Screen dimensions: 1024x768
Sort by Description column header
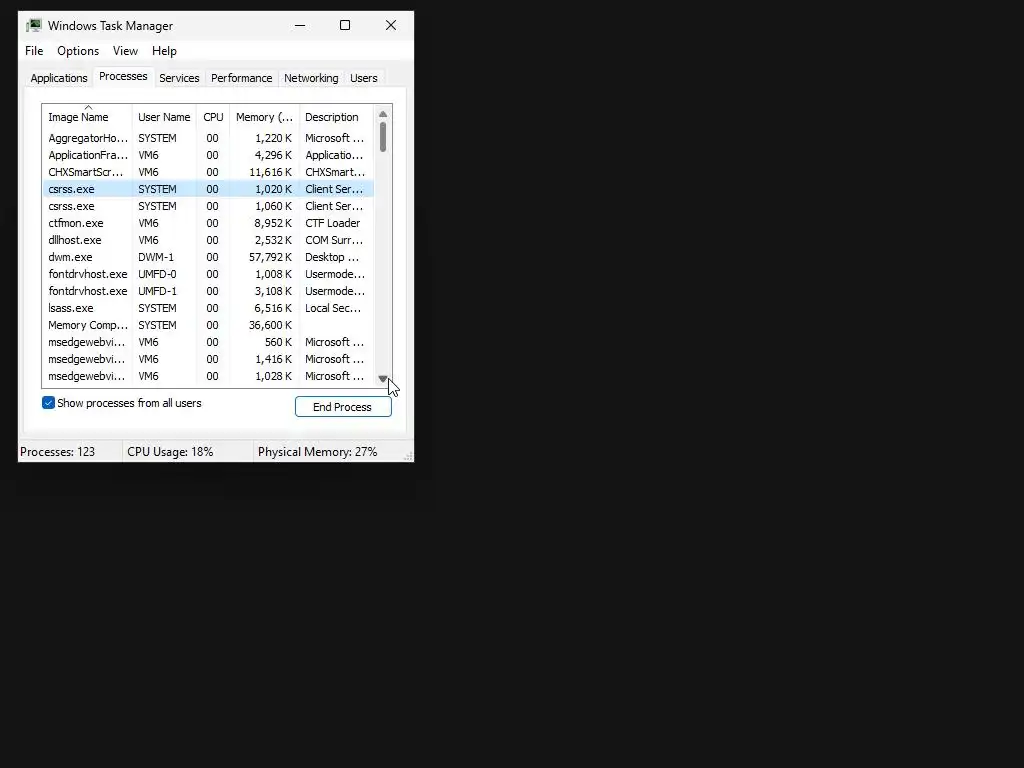336,117
